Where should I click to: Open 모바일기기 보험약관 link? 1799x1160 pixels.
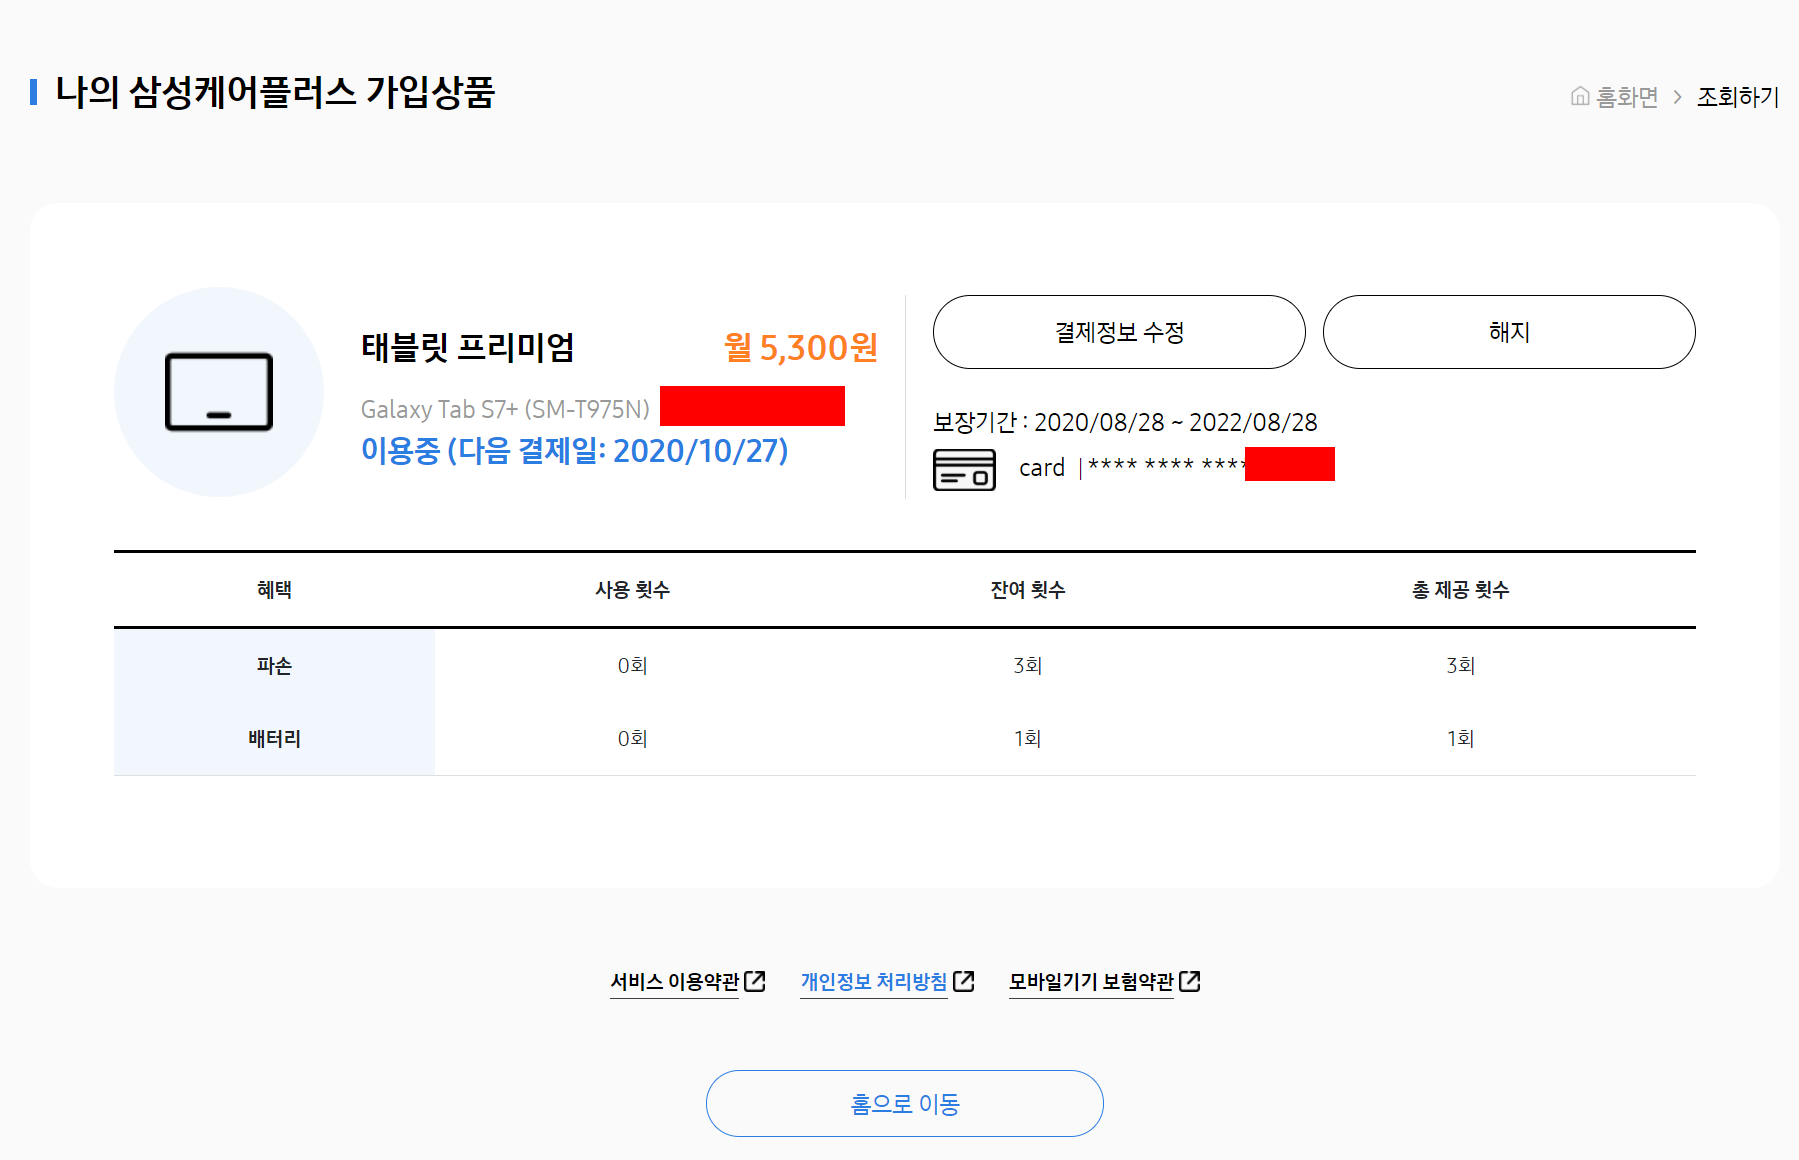click(x=1091, y=982)
